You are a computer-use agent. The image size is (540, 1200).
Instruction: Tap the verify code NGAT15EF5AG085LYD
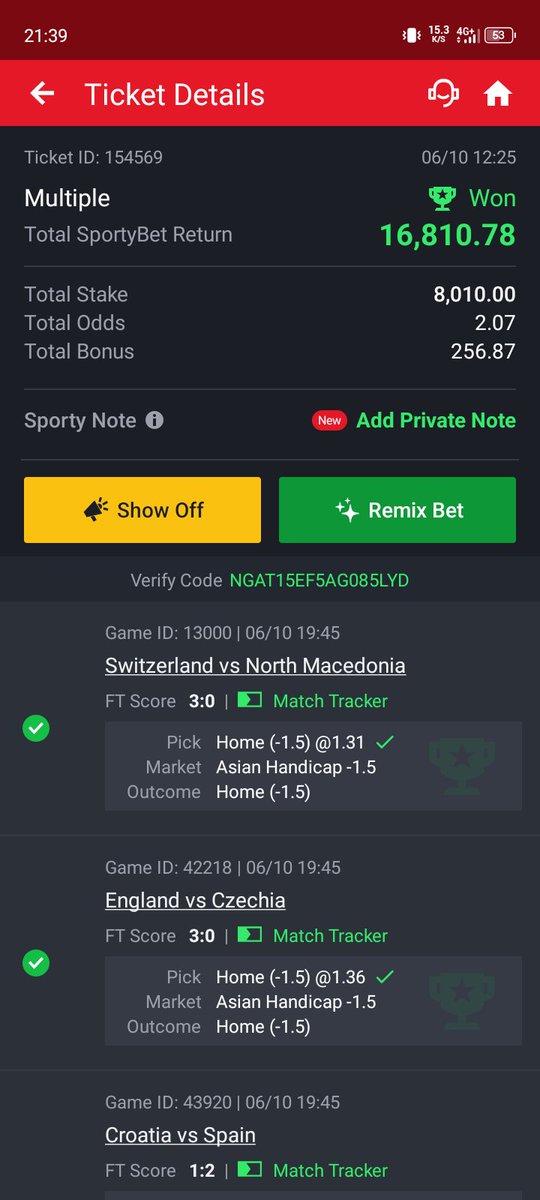tap(319, 581)
